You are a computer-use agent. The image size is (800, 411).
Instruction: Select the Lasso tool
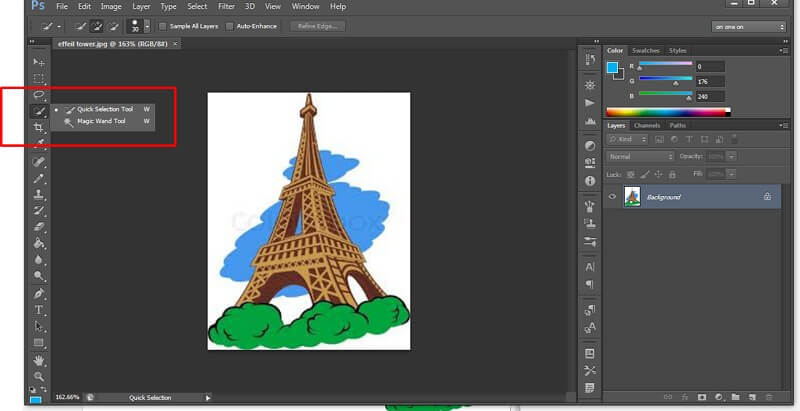tap(39, 95)
